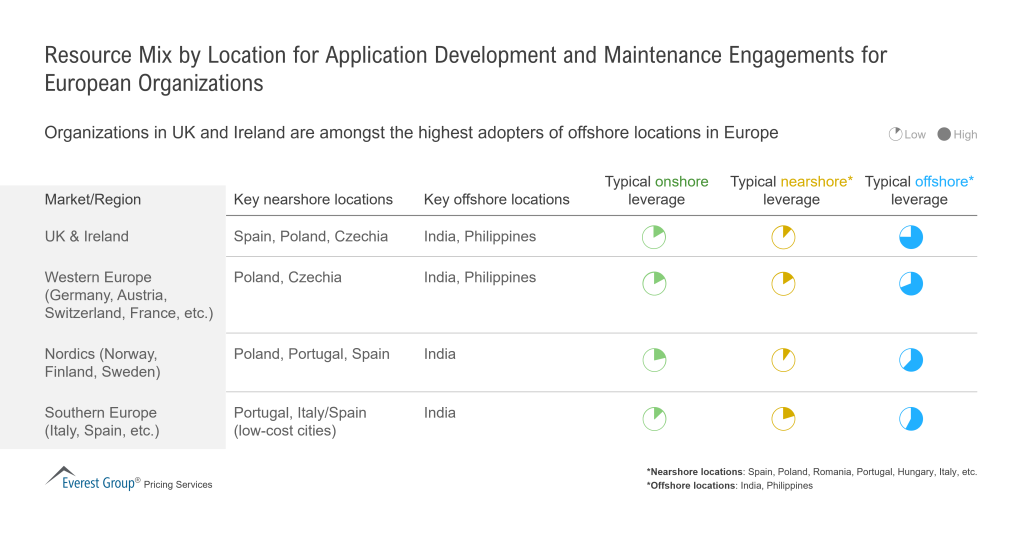Select the Market/Region column header

[x=93, y=199]
